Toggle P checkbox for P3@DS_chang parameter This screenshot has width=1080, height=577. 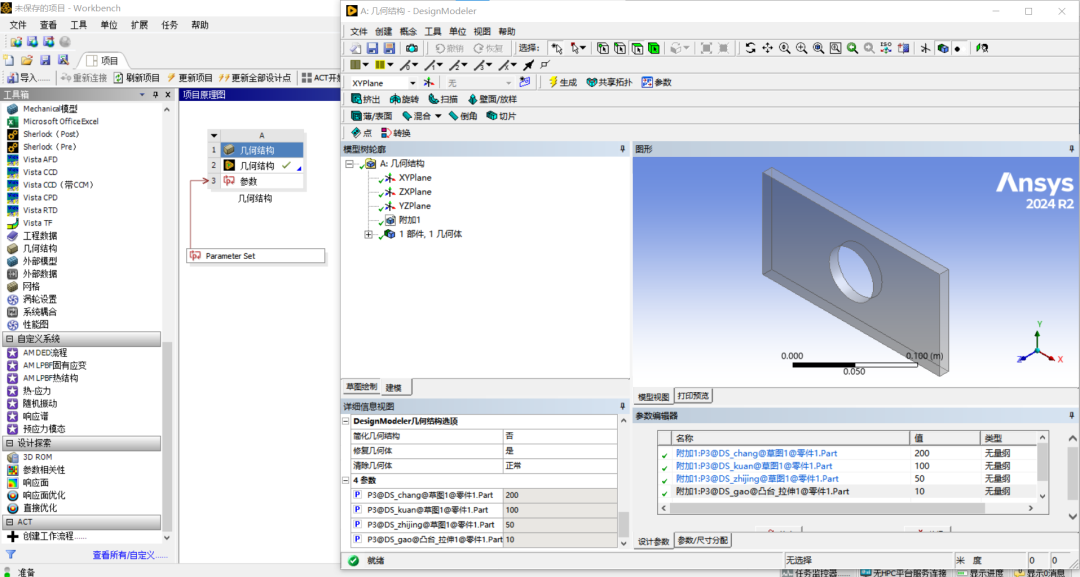pos(357,495)
